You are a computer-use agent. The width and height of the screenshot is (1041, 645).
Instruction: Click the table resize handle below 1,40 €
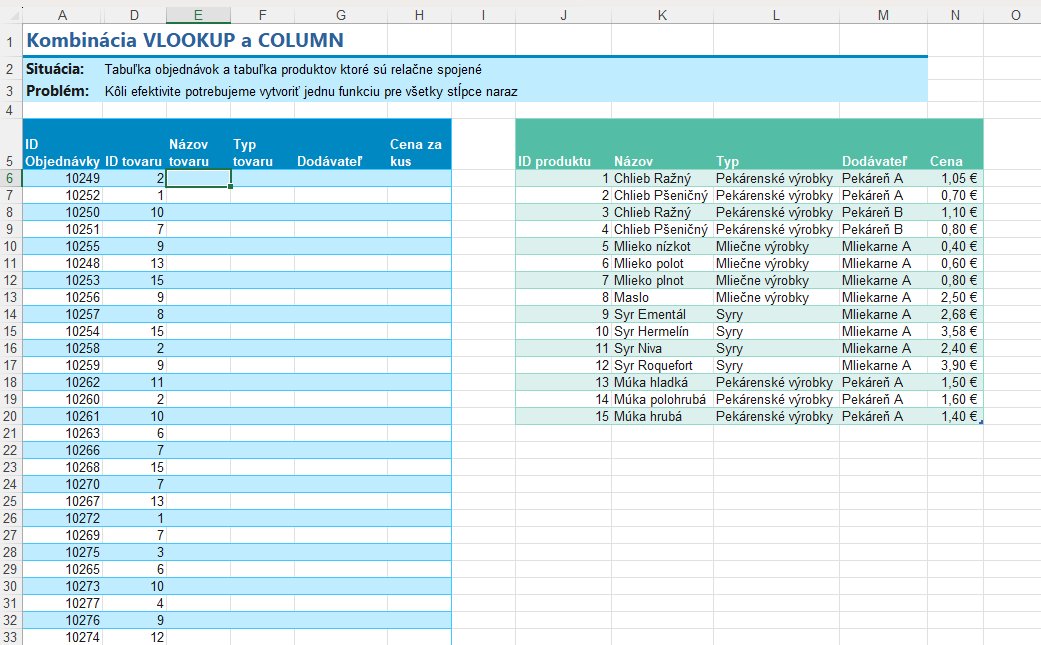coord(981,422)
